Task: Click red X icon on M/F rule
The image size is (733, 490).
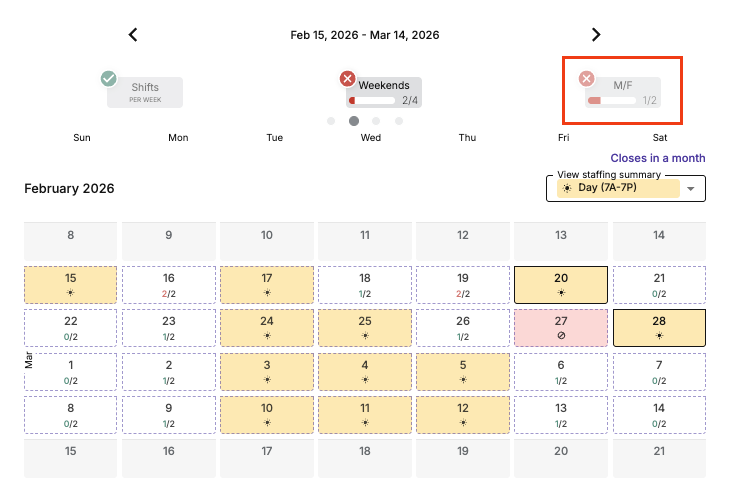Action: (x=587, y=78)
